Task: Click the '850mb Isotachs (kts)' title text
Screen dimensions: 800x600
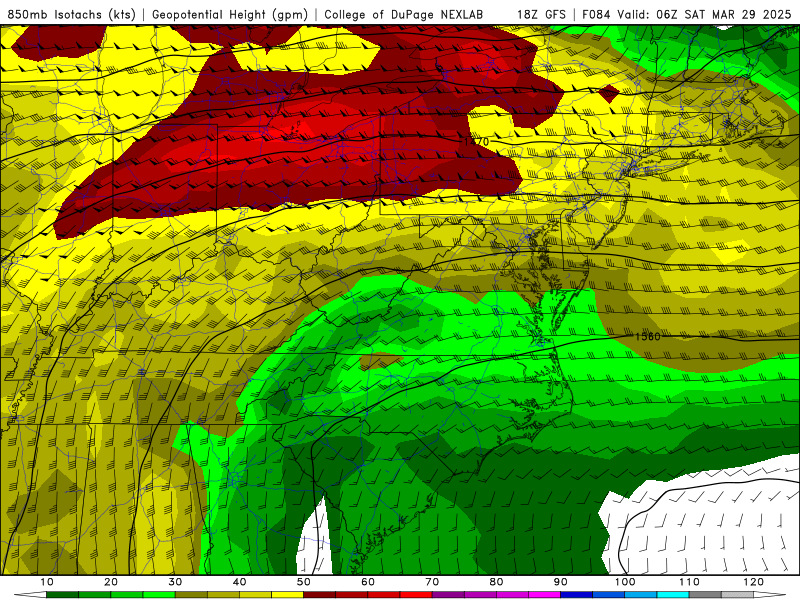Action: click(x=71, y=14)
